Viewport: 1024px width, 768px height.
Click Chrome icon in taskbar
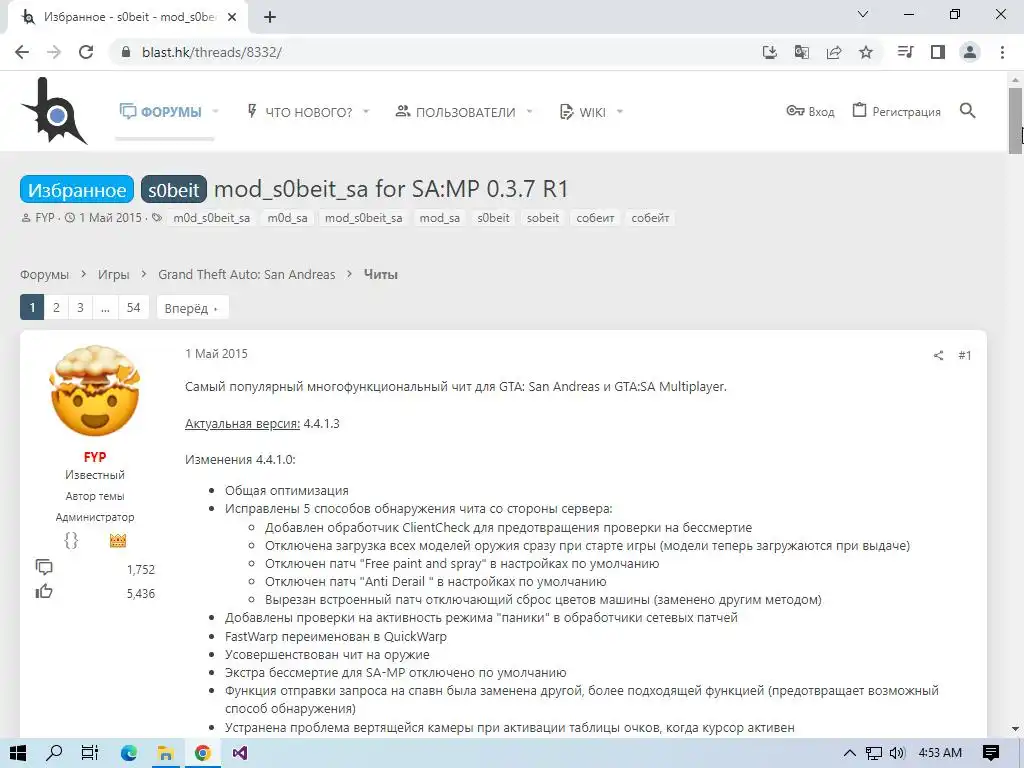(202, 753)
